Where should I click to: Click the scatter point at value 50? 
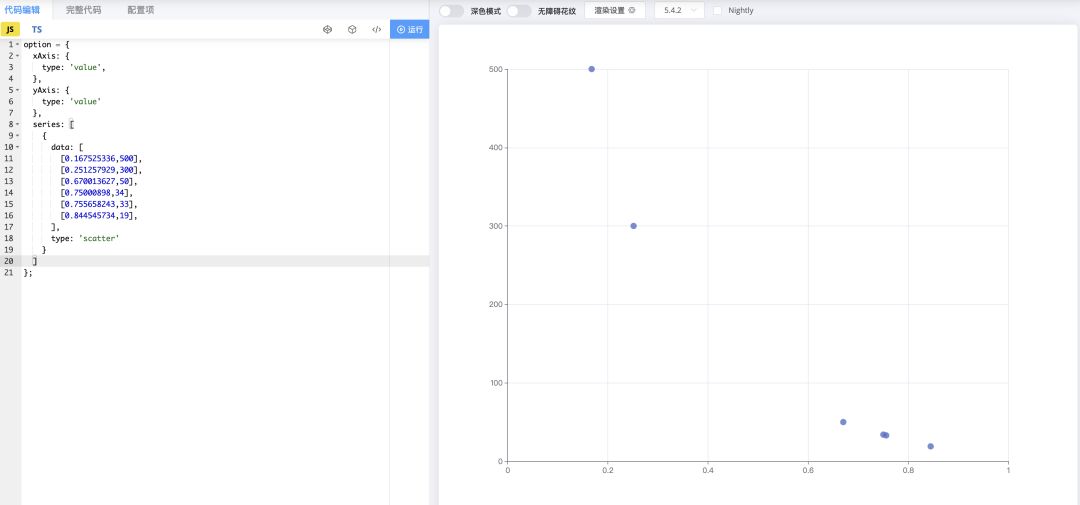coord(843,422)
